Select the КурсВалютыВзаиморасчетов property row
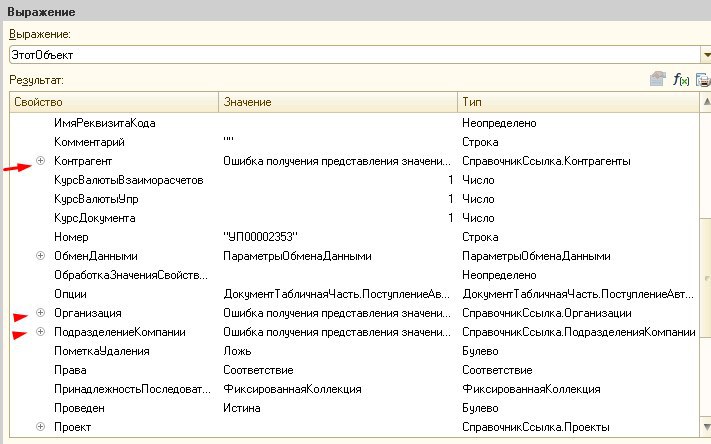 [x=355, y=180]
